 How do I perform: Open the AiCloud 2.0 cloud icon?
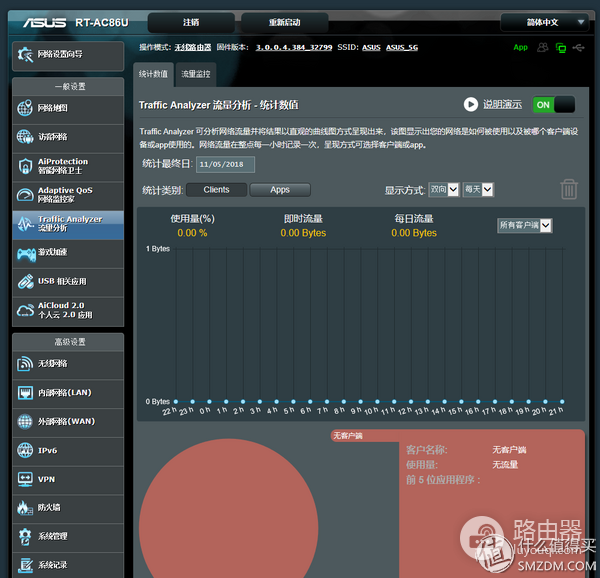(25, 311)
